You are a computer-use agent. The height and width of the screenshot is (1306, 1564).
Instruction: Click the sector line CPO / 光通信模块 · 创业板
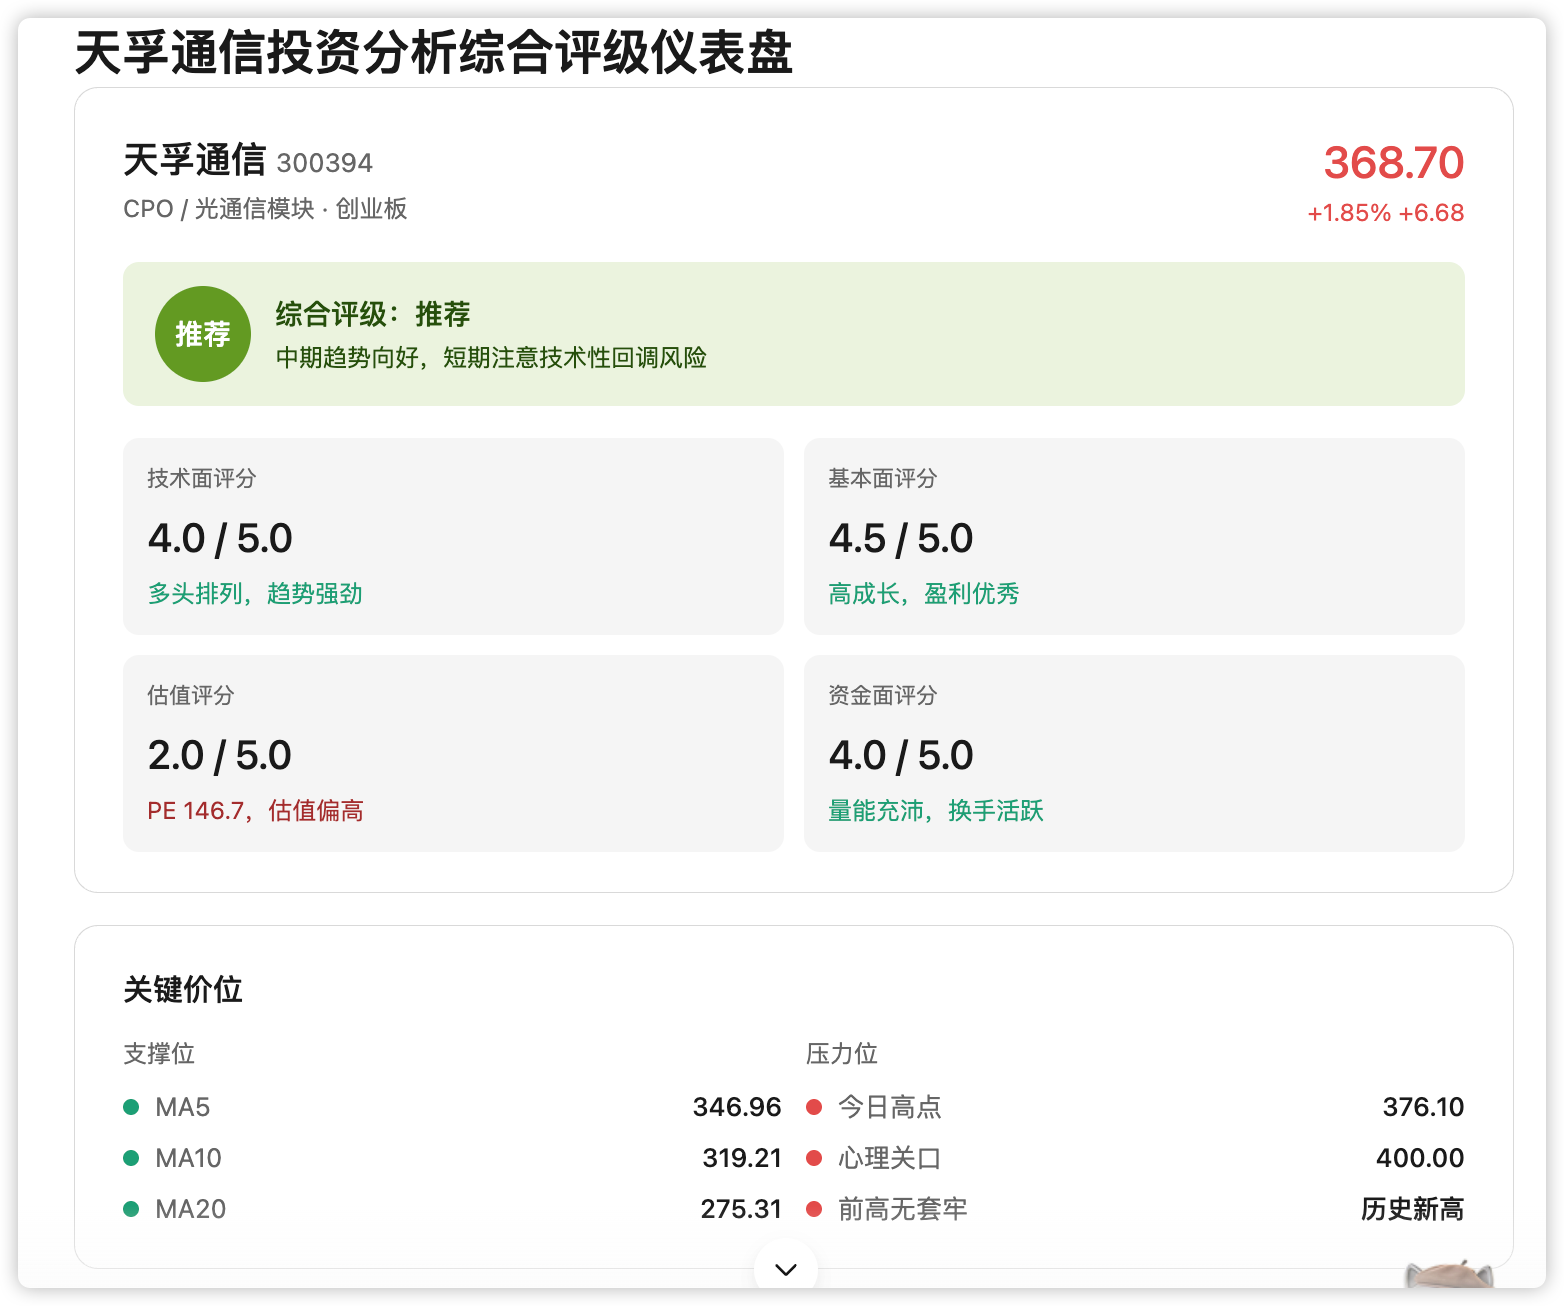pyautogui.click(x=265, y=209)
